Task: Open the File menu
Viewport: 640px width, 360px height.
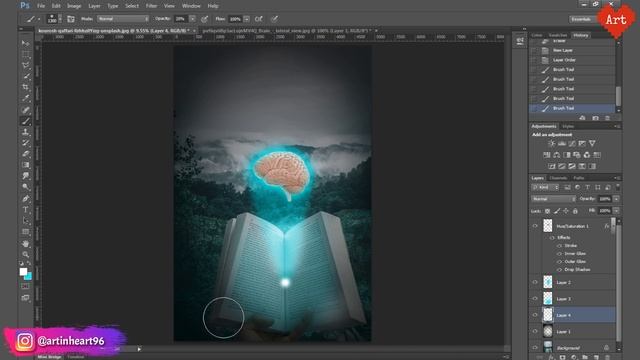Action: [41, 6]
